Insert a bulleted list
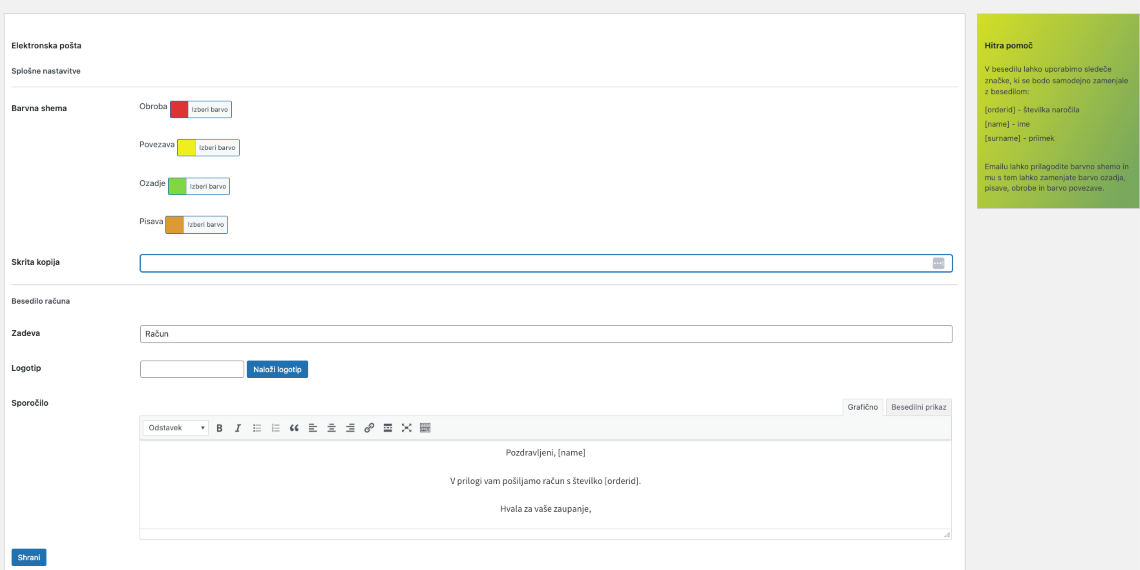This screenshot has height=570, width=1140. coord(257,428)
